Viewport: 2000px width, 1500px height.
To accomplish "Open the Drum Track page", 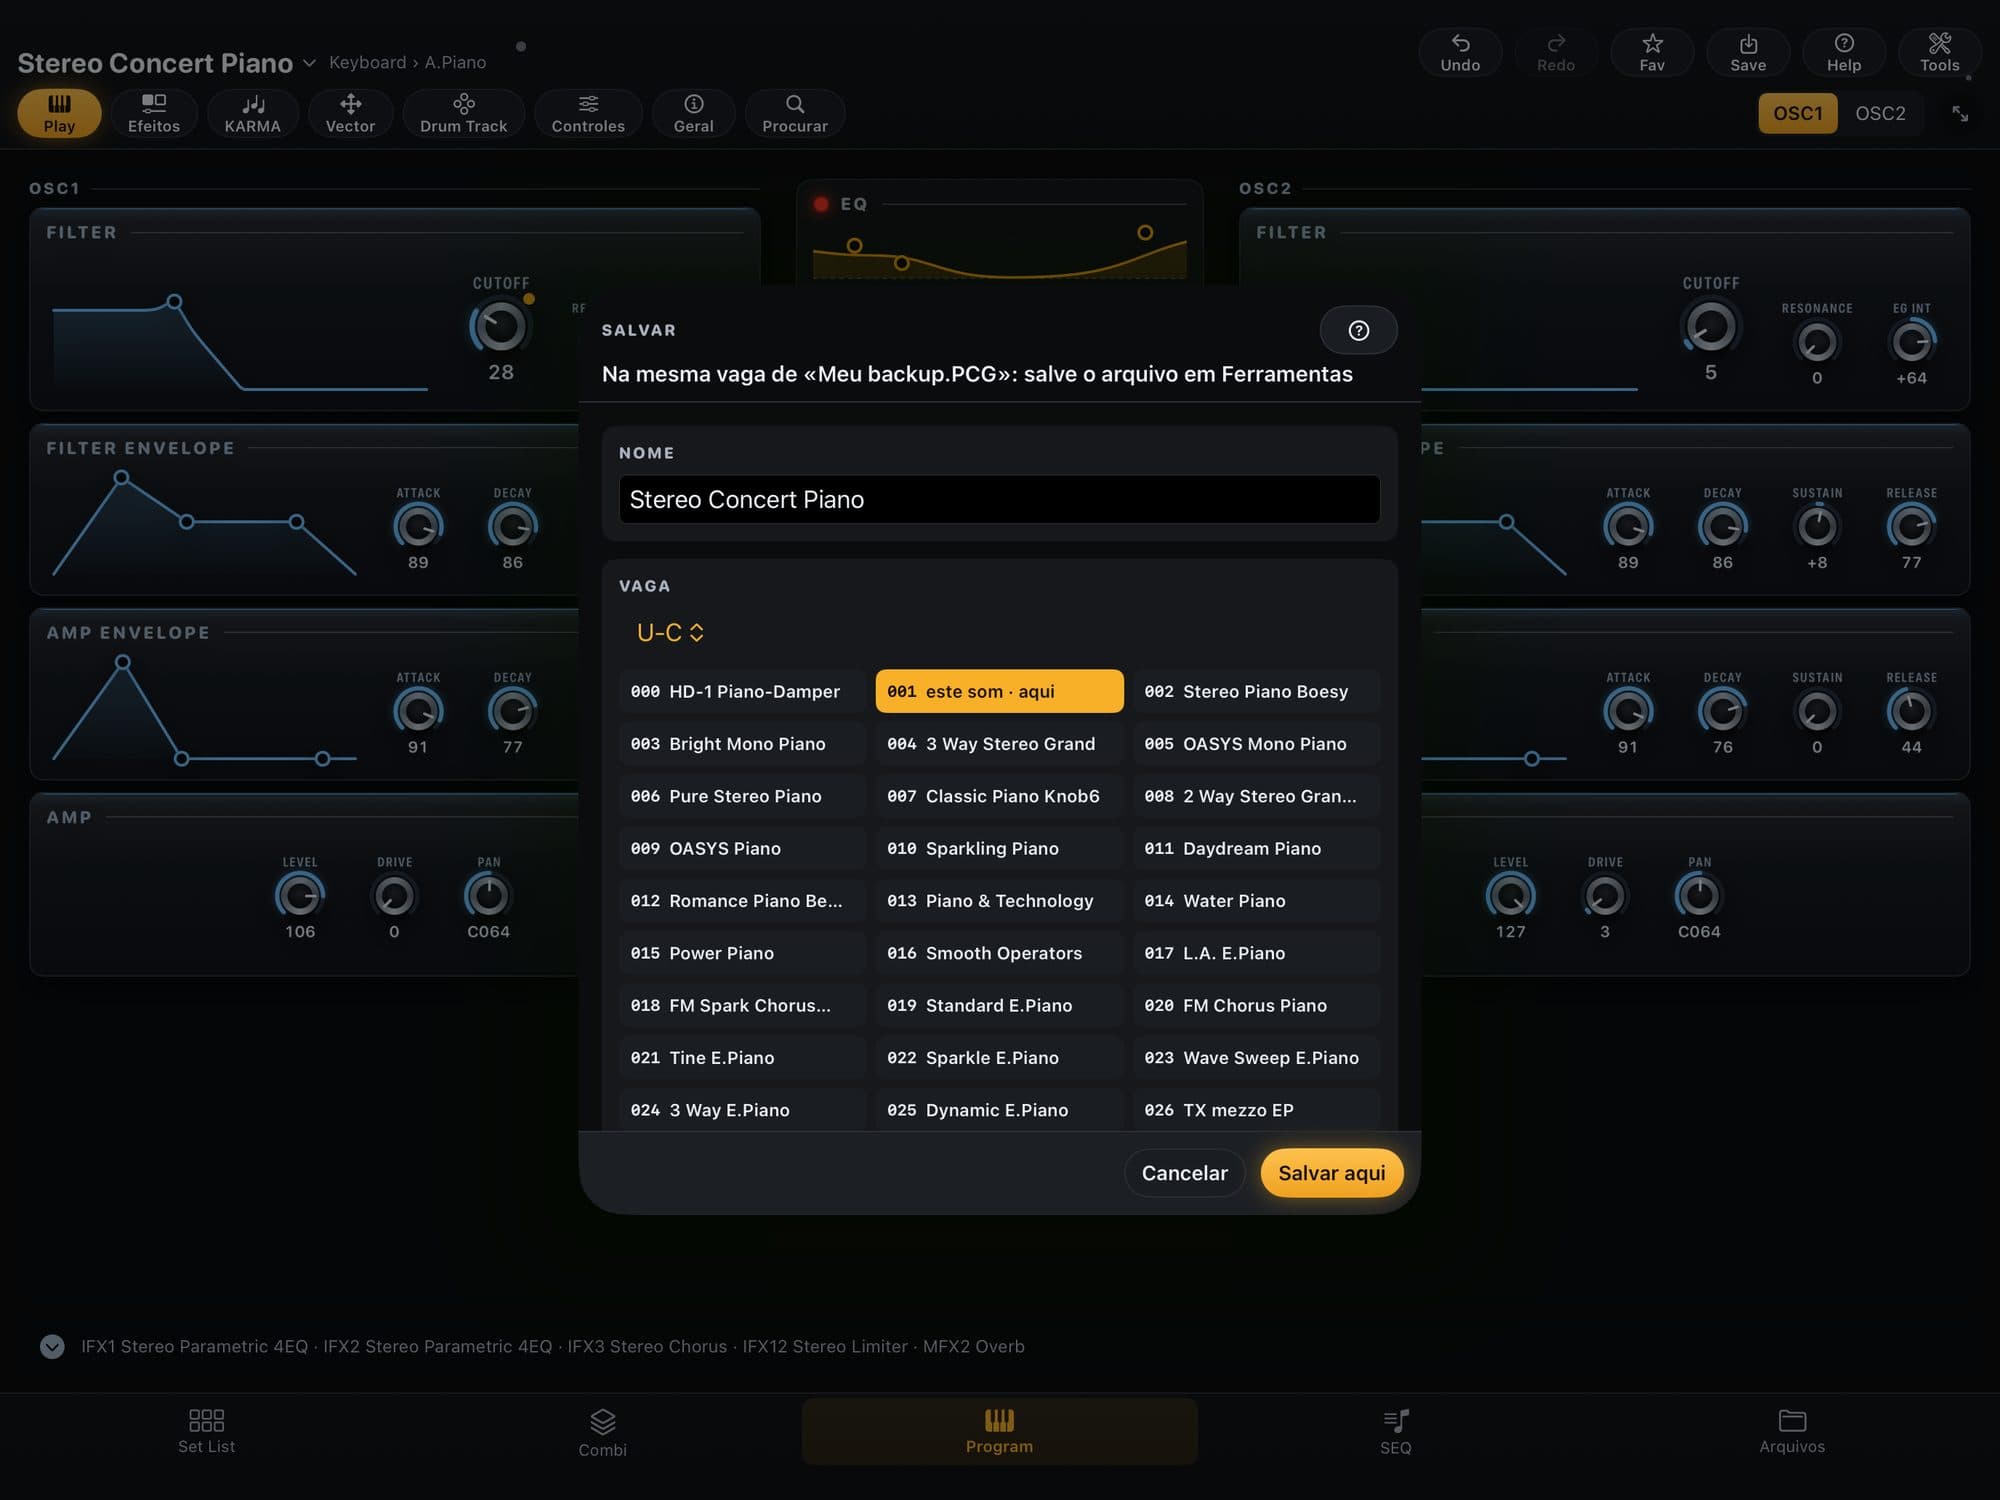I will [x=463, y=113].
